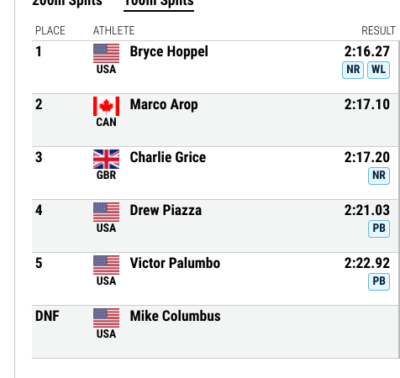Click Bryce Hoppel's USA flag icon
The image size is (400, 378).
coord(106,53)
